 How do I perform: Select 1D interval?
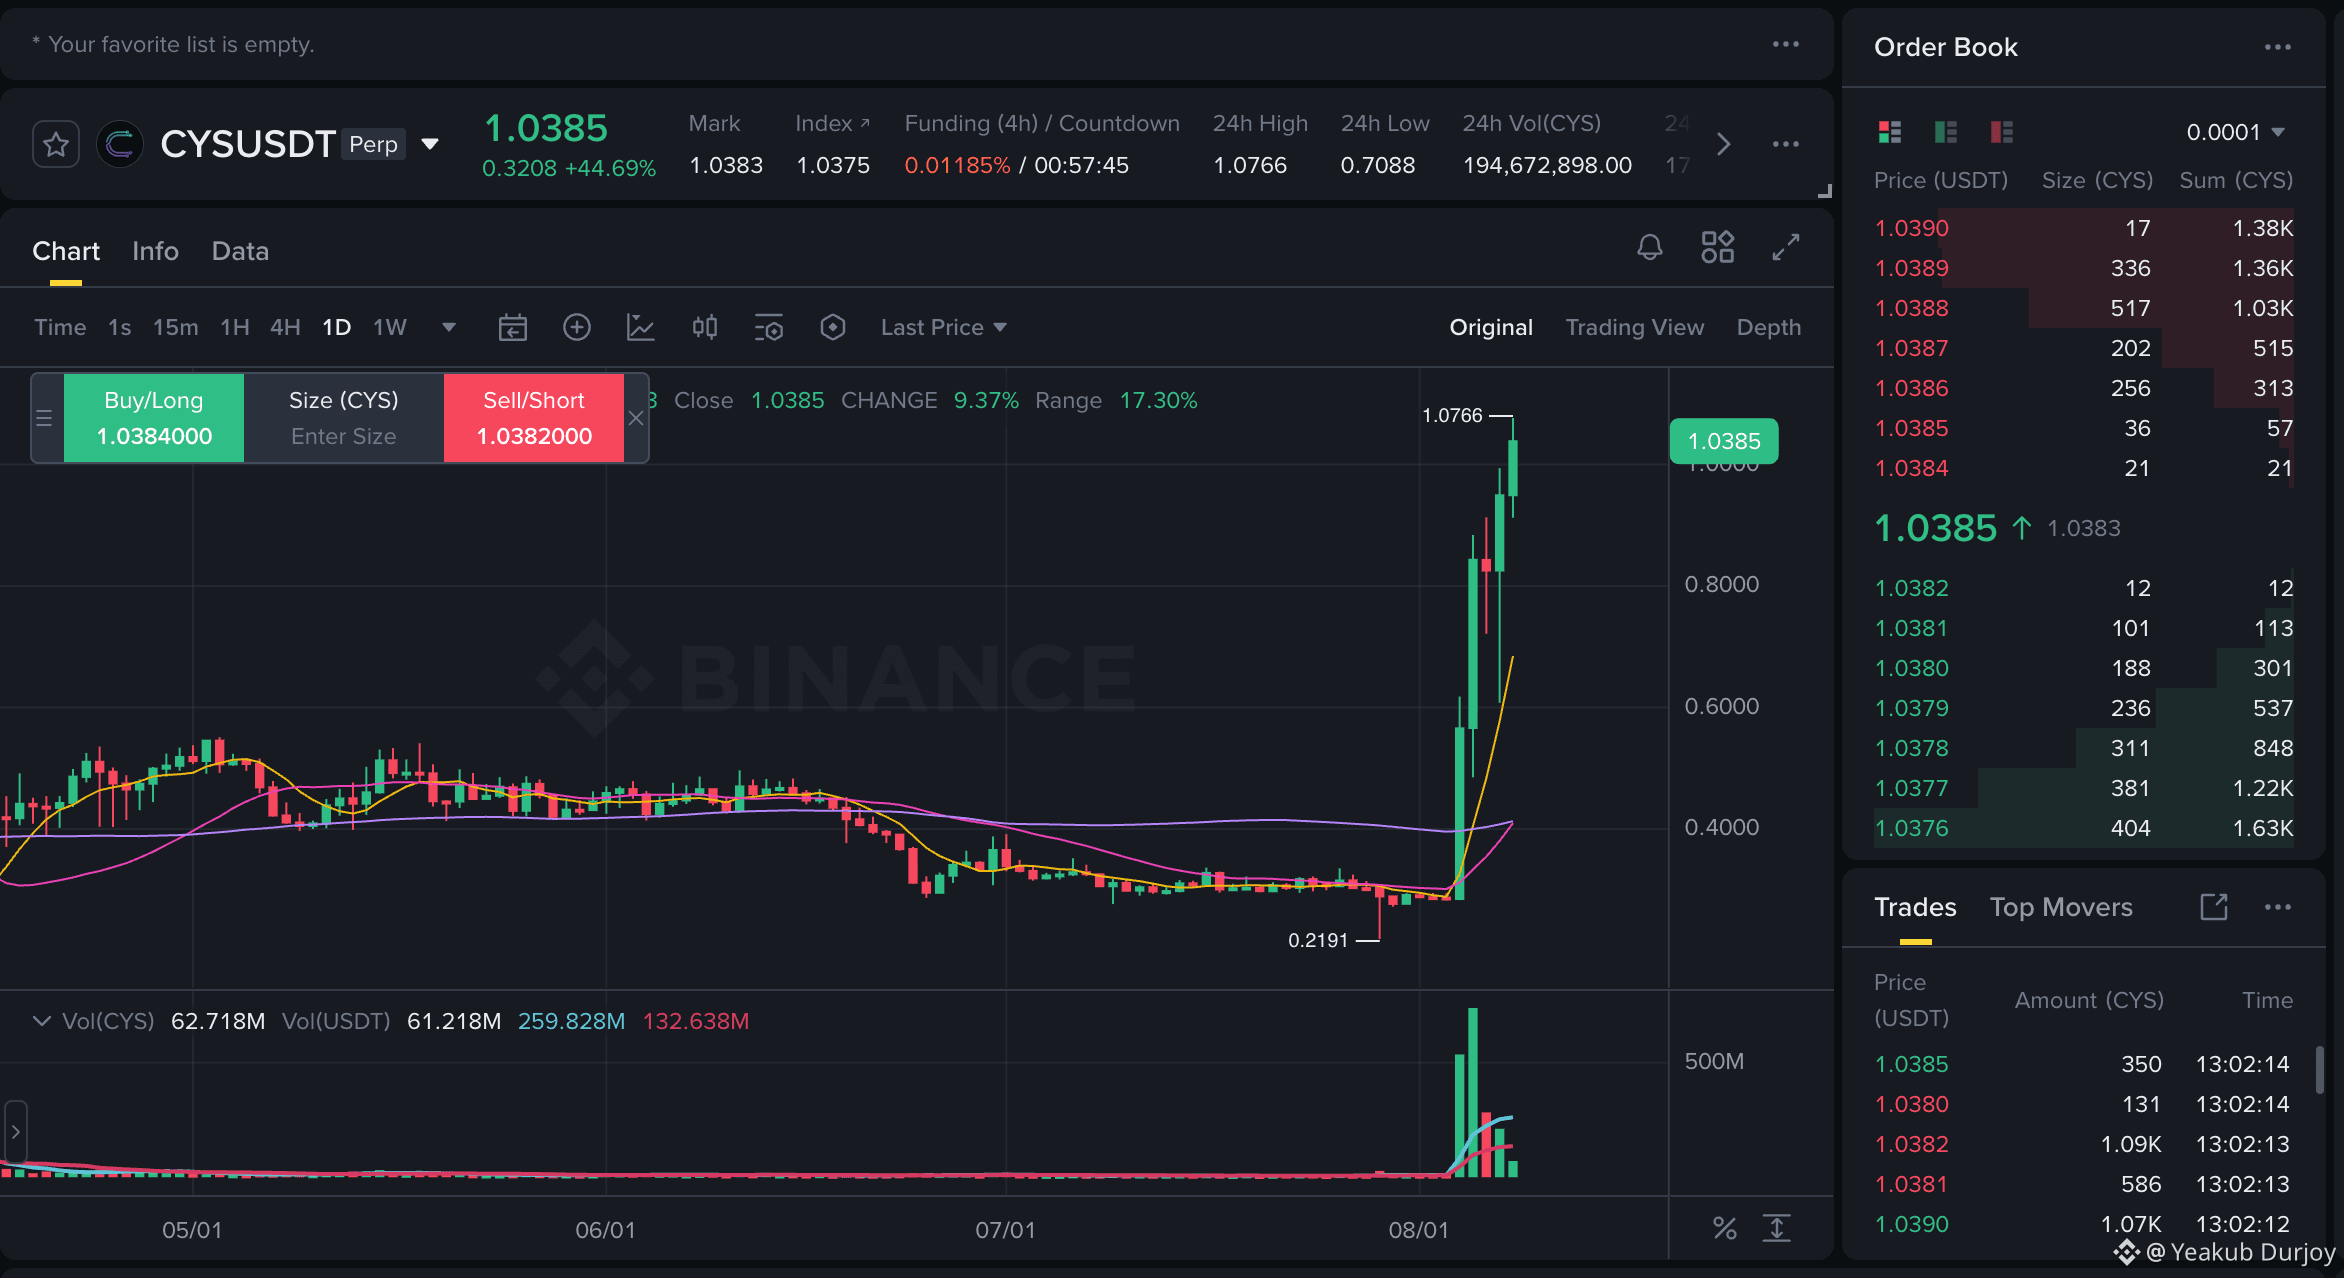[337, 328]
